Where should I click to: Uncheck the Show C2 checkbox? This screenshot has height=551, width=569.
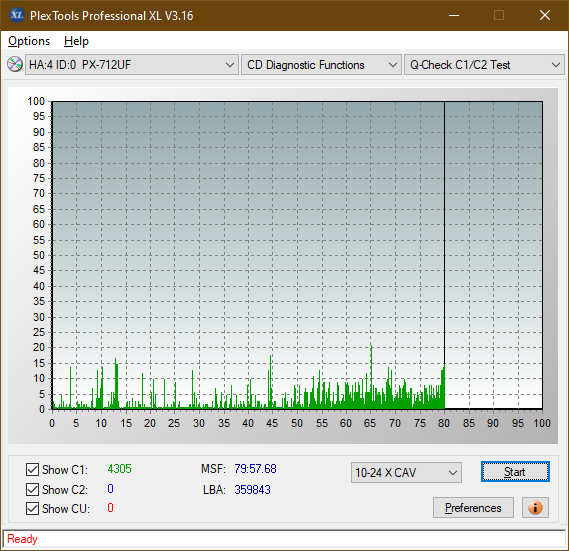point(32,489)
